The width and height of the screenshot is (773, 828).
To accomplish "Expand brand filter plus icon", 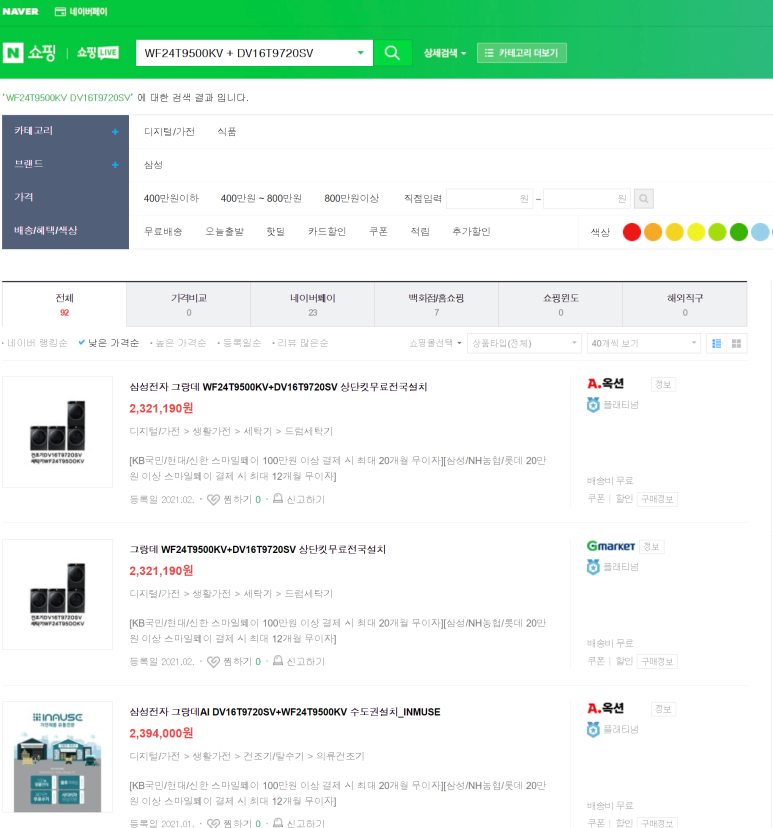I will pos(115,165).
